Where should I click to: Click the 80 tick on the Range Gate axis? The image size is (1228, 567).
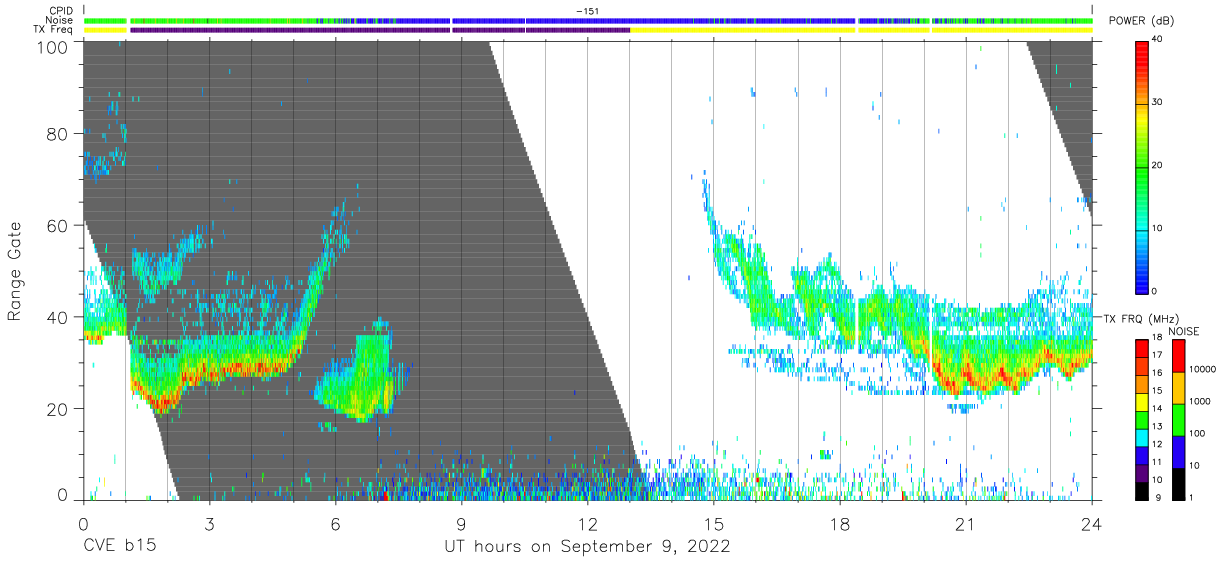tap(58, 133)
